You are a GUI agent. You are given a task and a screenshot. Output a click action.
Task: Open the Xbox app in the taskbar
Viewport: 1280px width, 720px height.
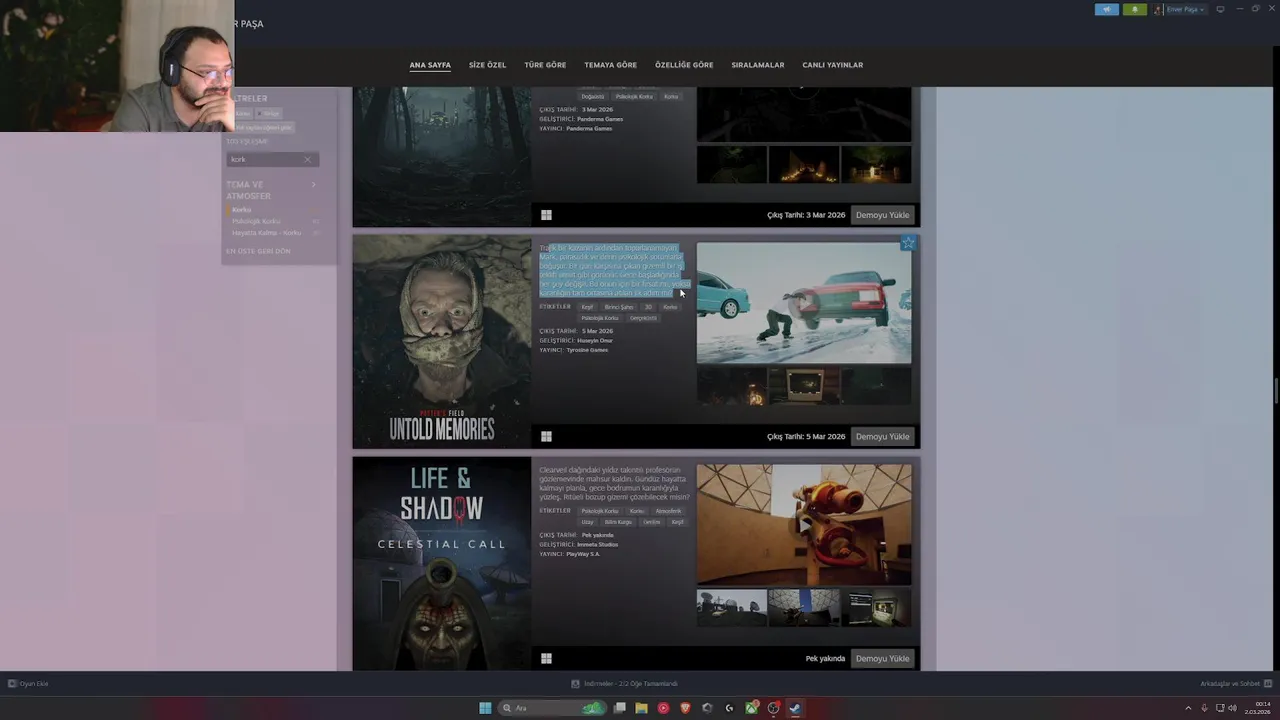click(x=751, y=708)
